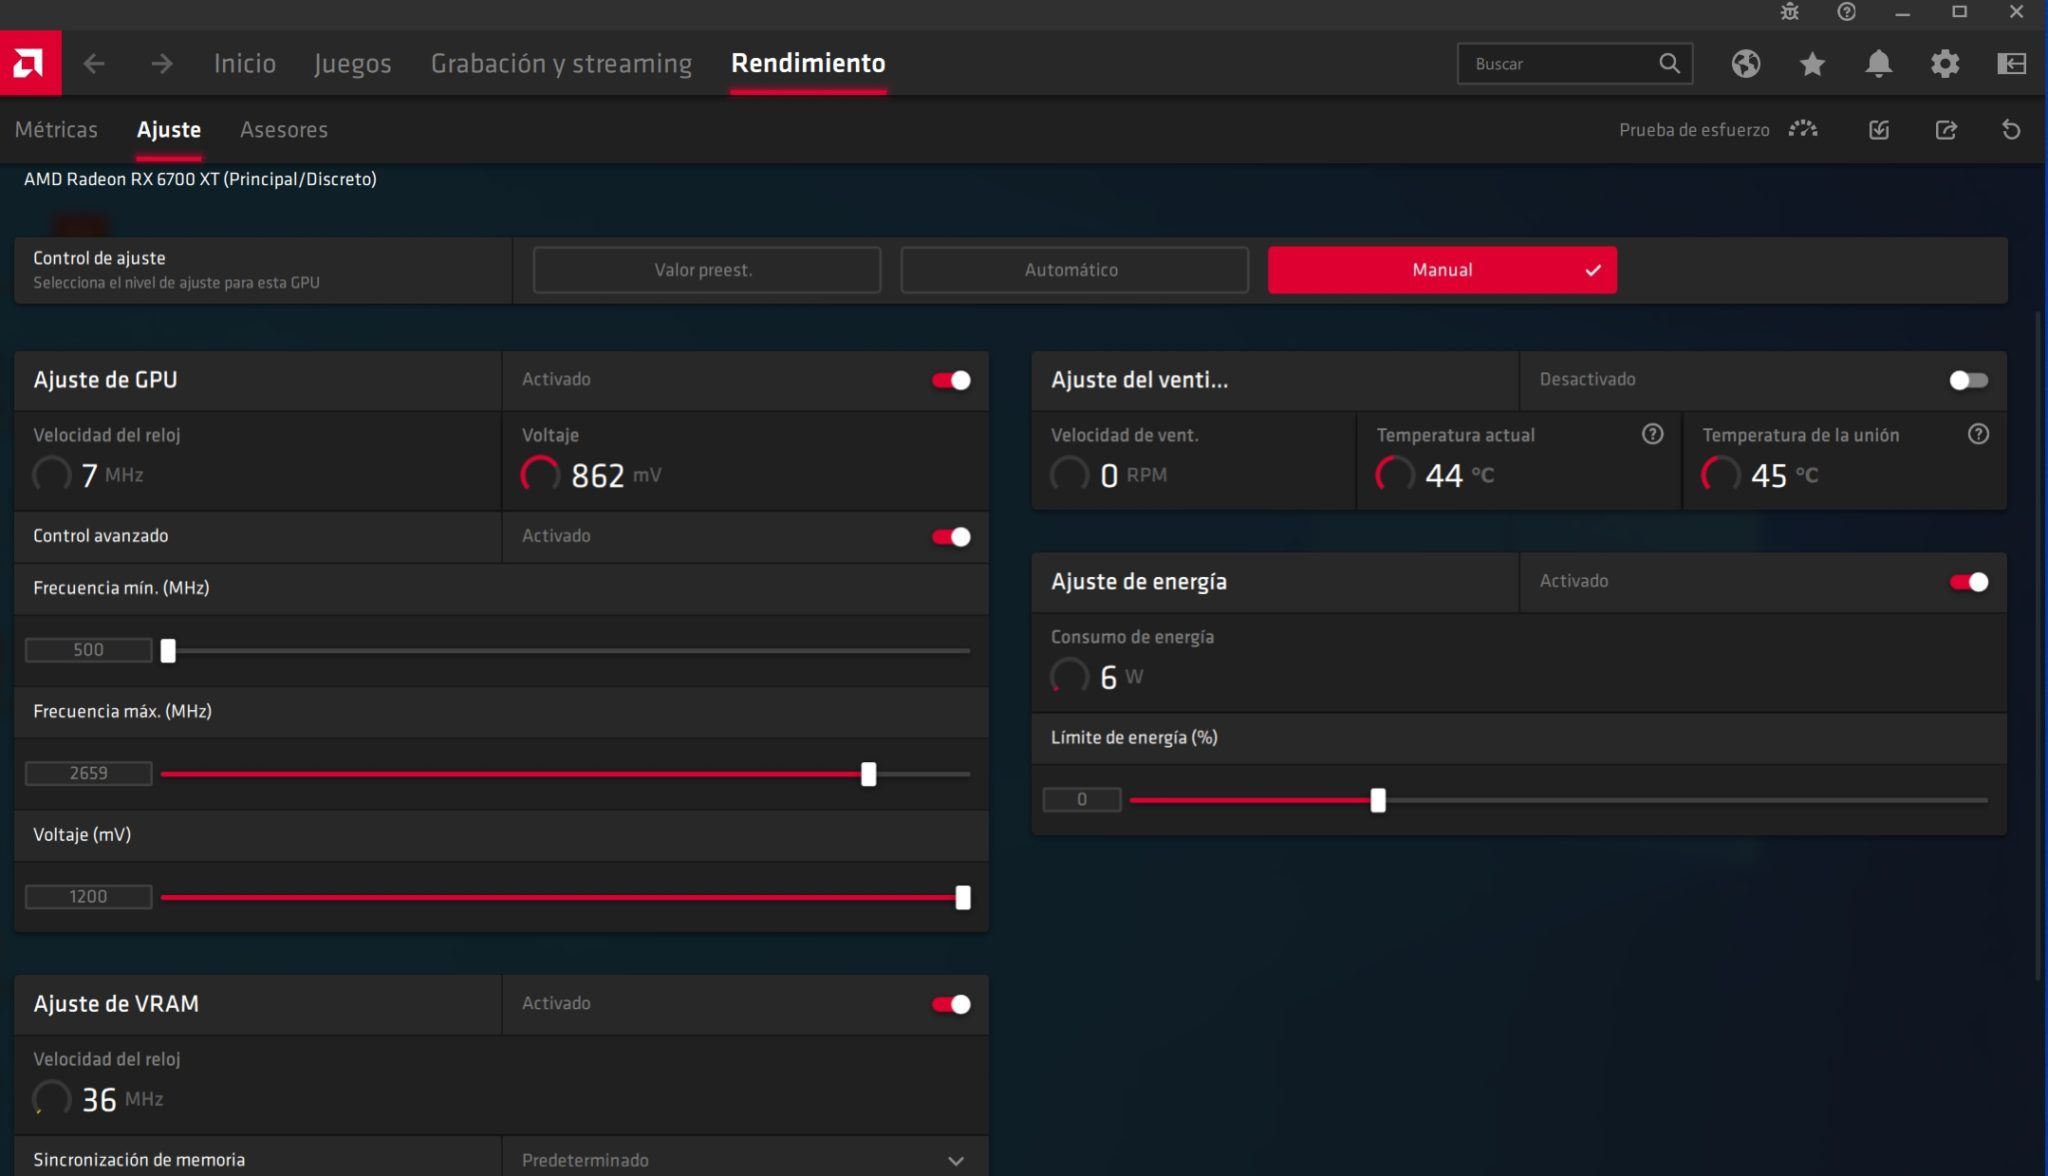This screenshot has width=2048, height=1176.
Task: Open notifications via the bell icon
Action: [1878, 63]
